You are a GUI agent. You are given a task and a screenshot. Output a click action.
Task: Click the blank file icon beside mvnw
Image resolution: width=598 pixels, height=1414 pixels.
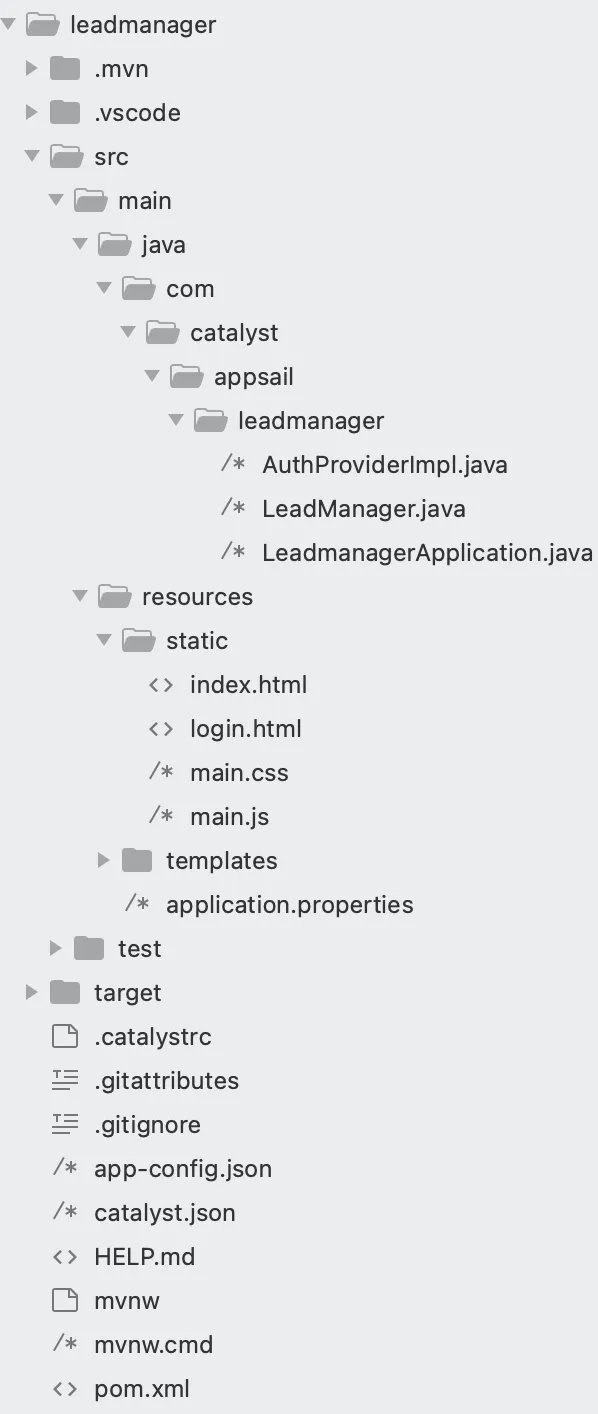tap(65, 1300)
